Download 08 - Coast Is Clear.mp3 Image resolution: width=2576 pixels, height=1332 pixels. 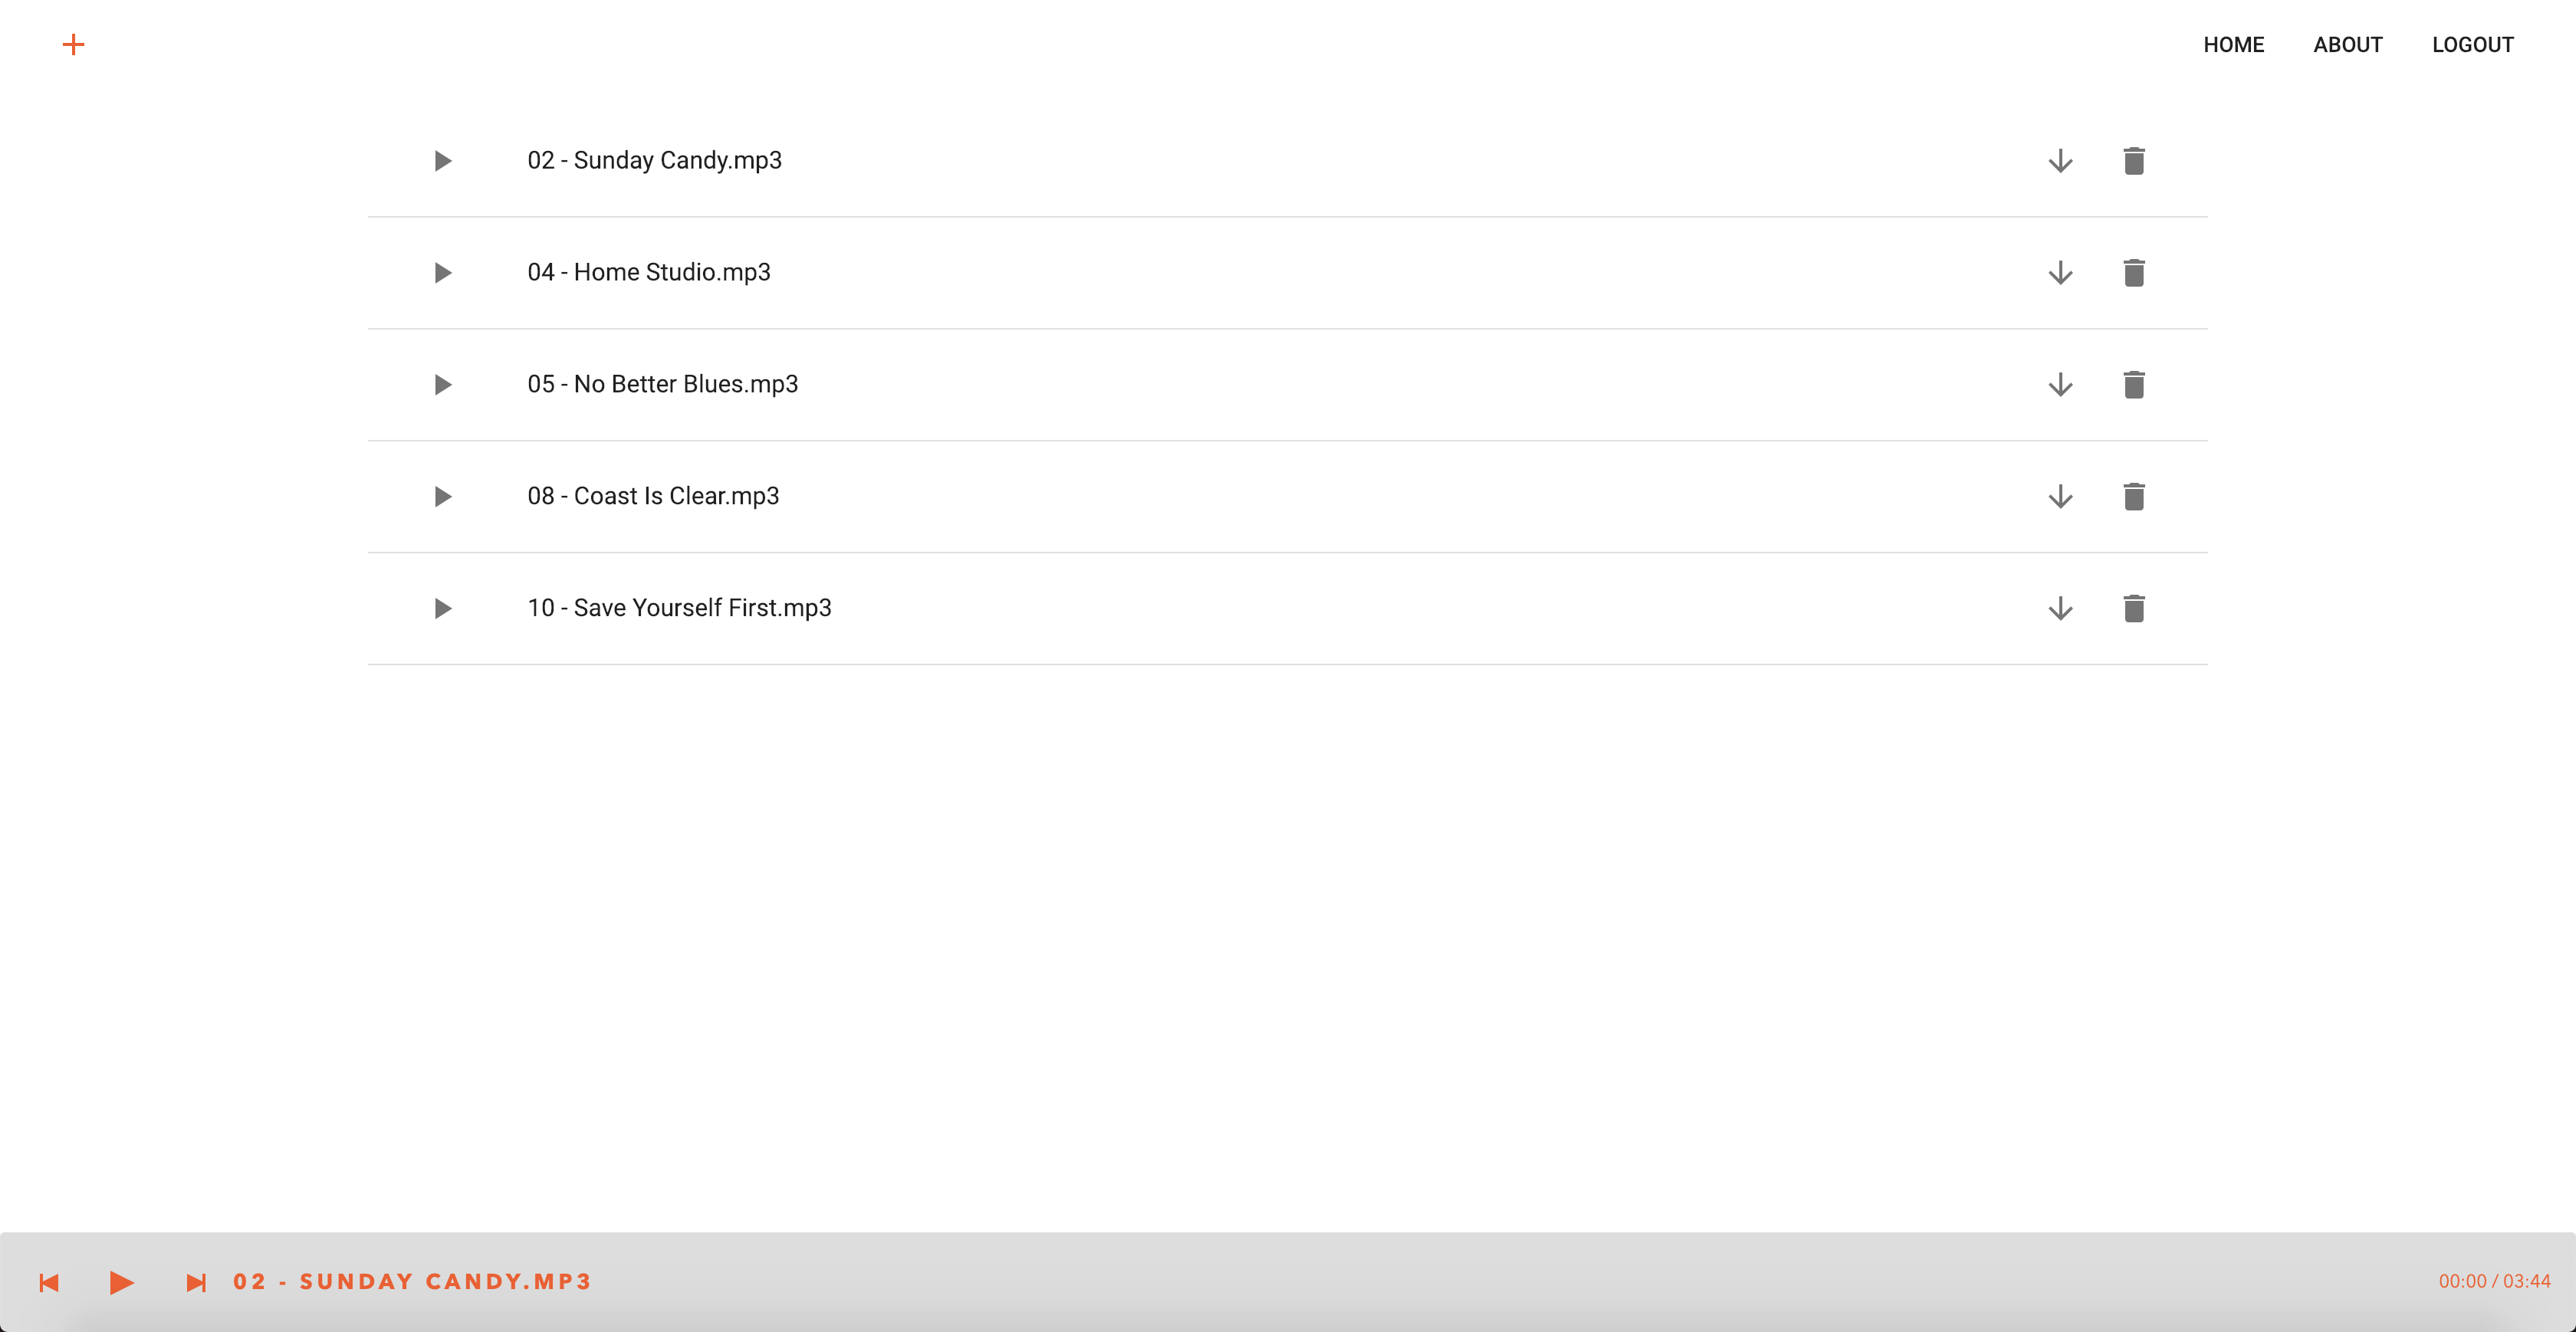[2060, 497]
